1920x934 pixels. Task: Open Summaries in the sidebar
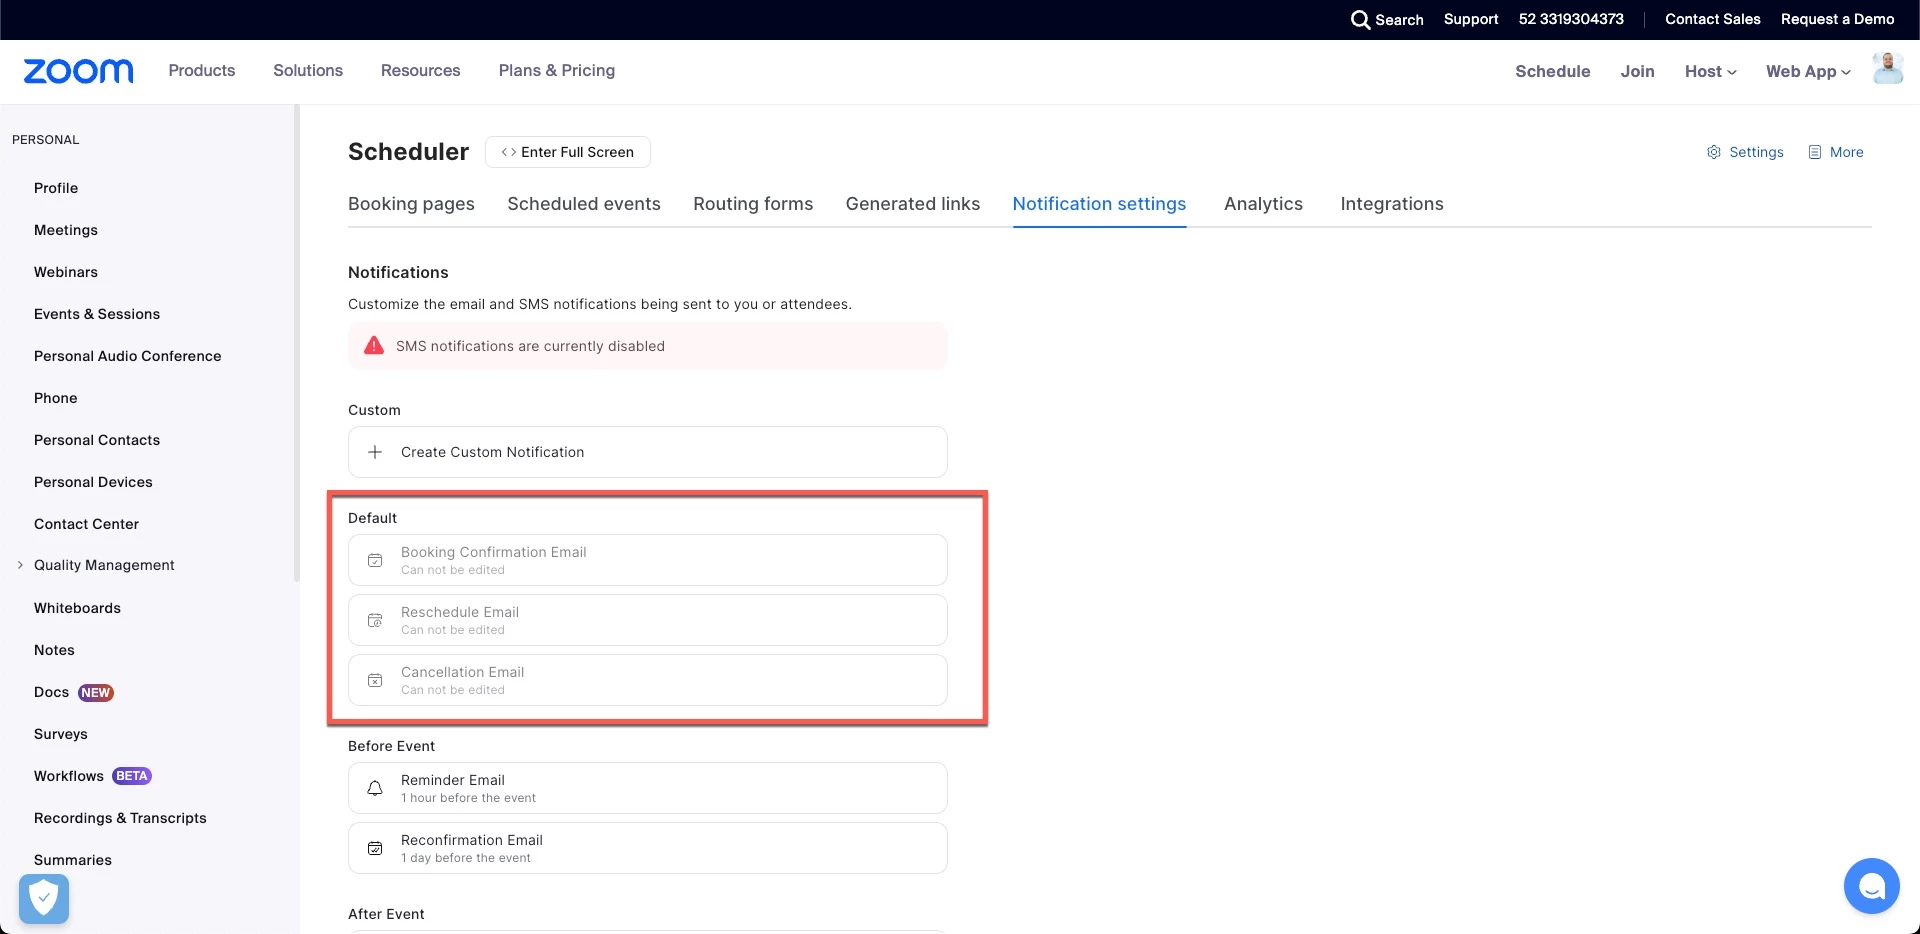coord(73,860)
